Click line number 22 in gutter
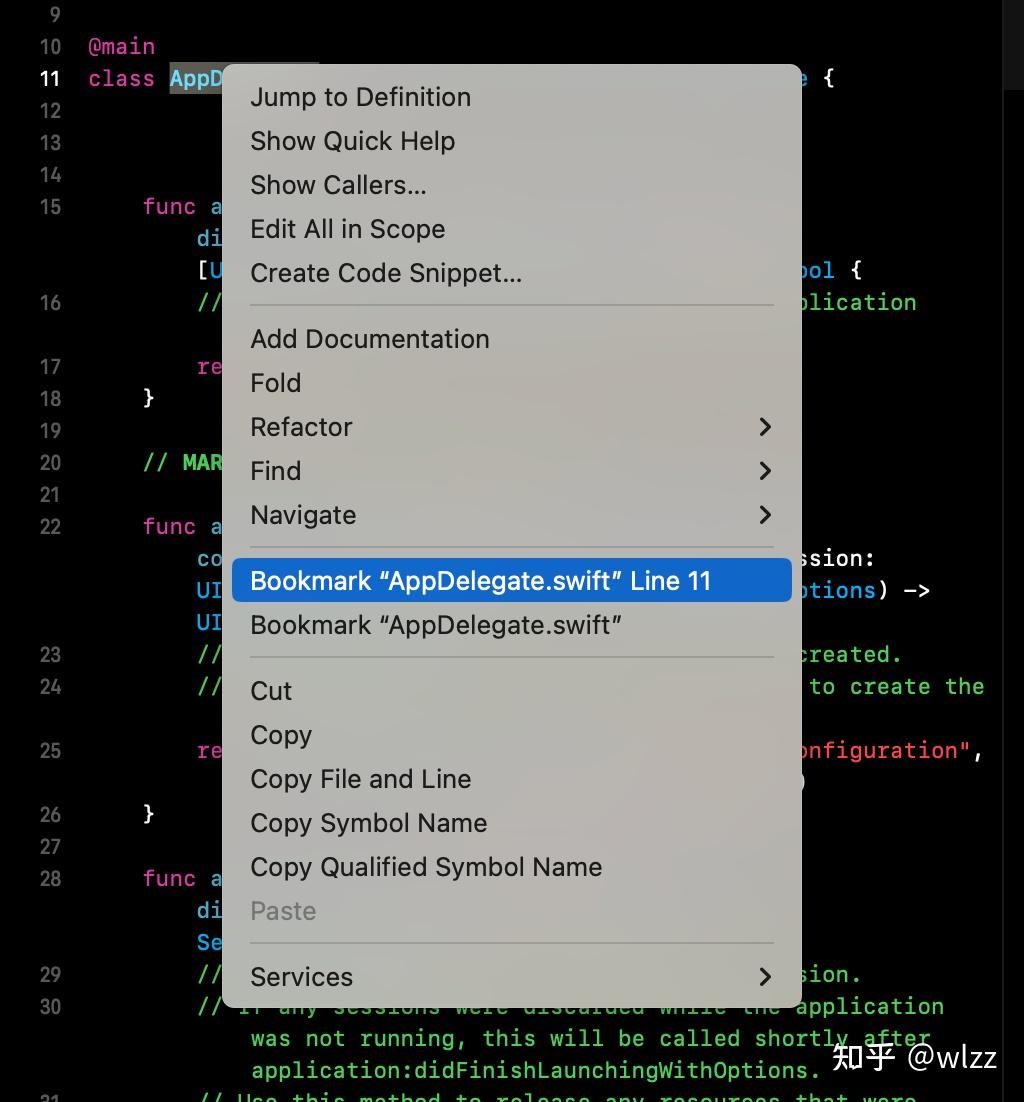The width and height of the screenshot is (1024, 1102). (x=50, y=527)
